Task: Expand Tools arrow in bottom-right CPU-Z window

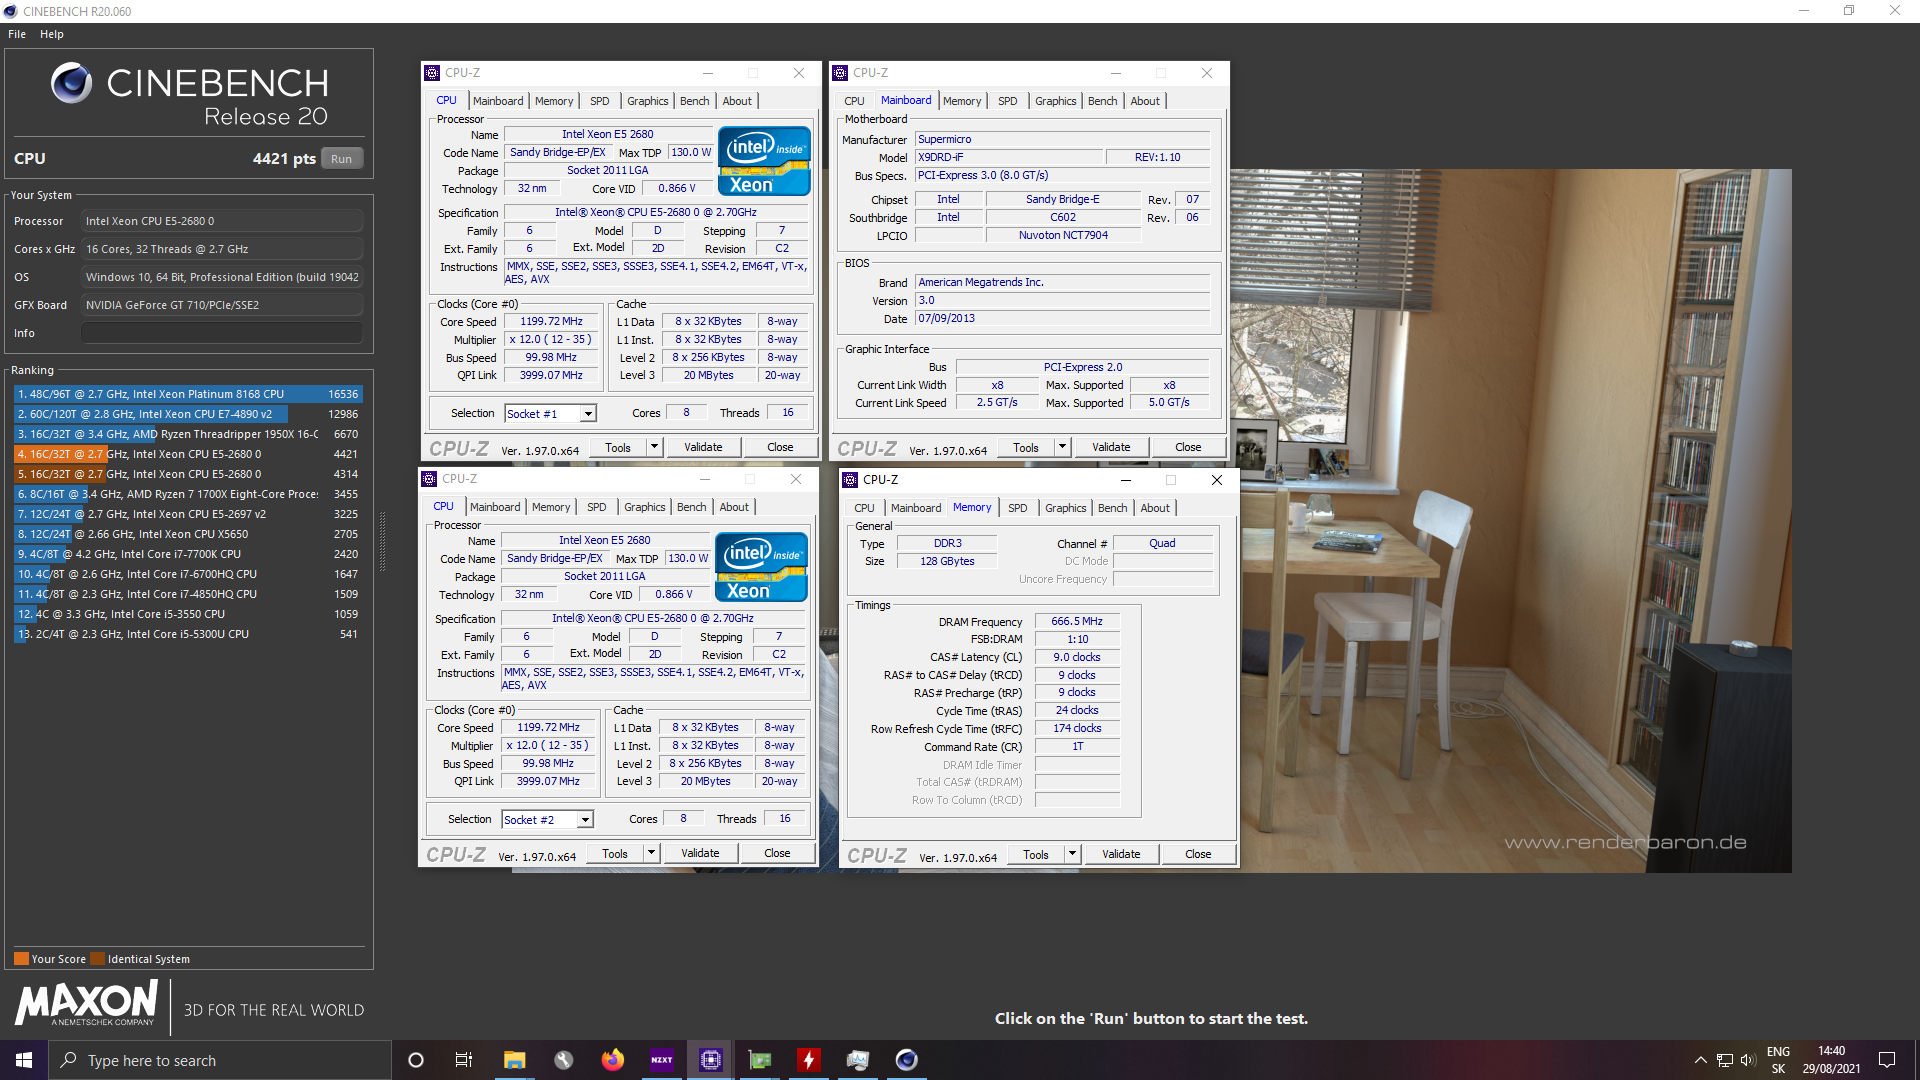Action: point(1072,854)
